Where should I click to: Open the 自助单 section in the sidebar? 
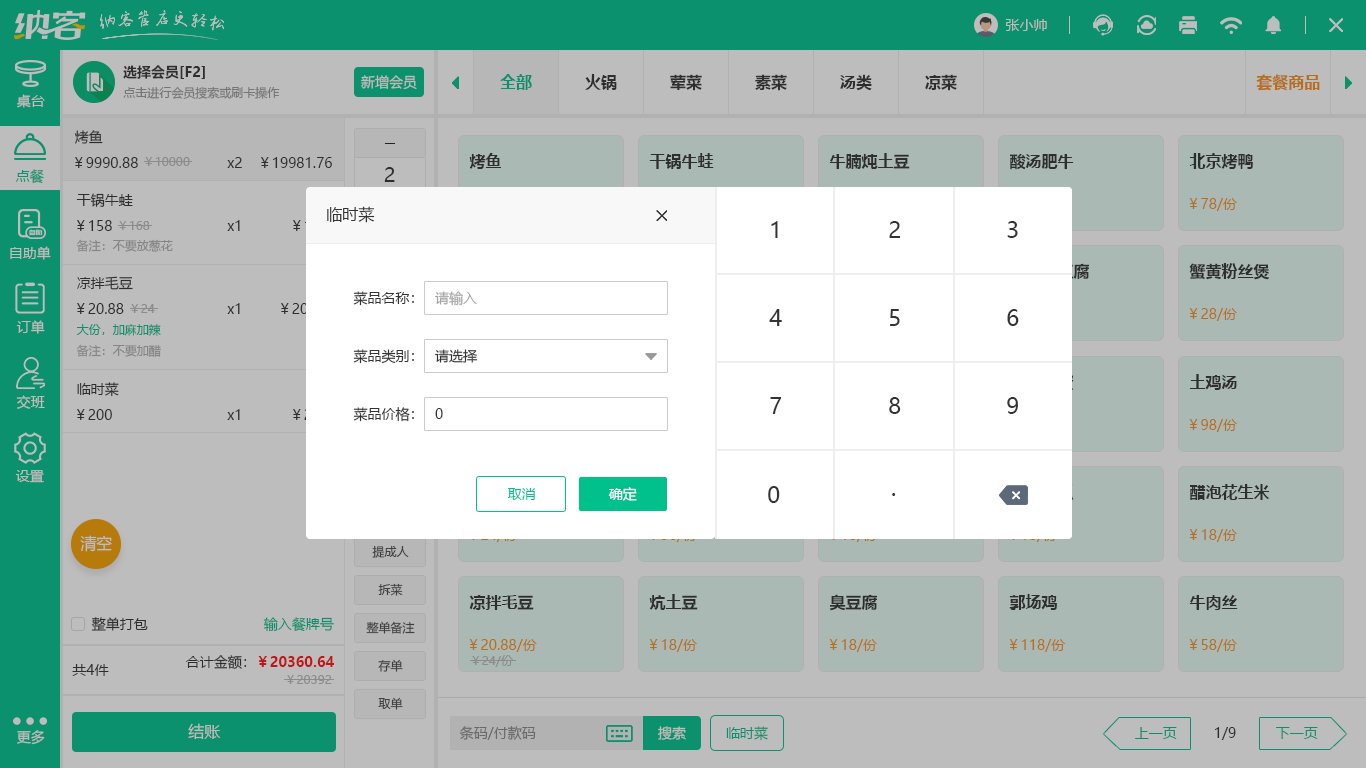click(30, 232)
